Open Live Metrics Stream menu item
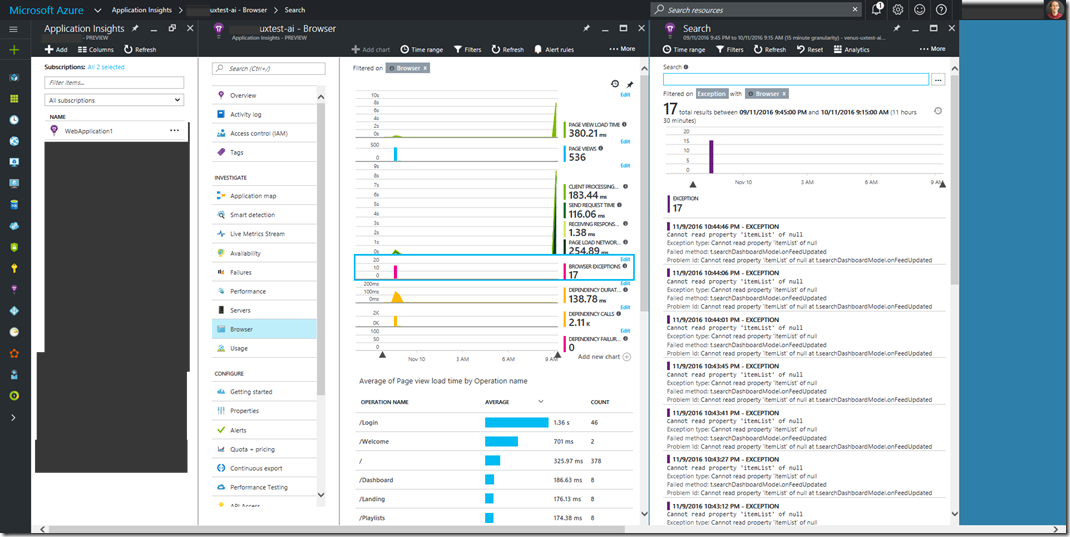The height and width of the screenshot is (537, 1070). pos(257,234)
